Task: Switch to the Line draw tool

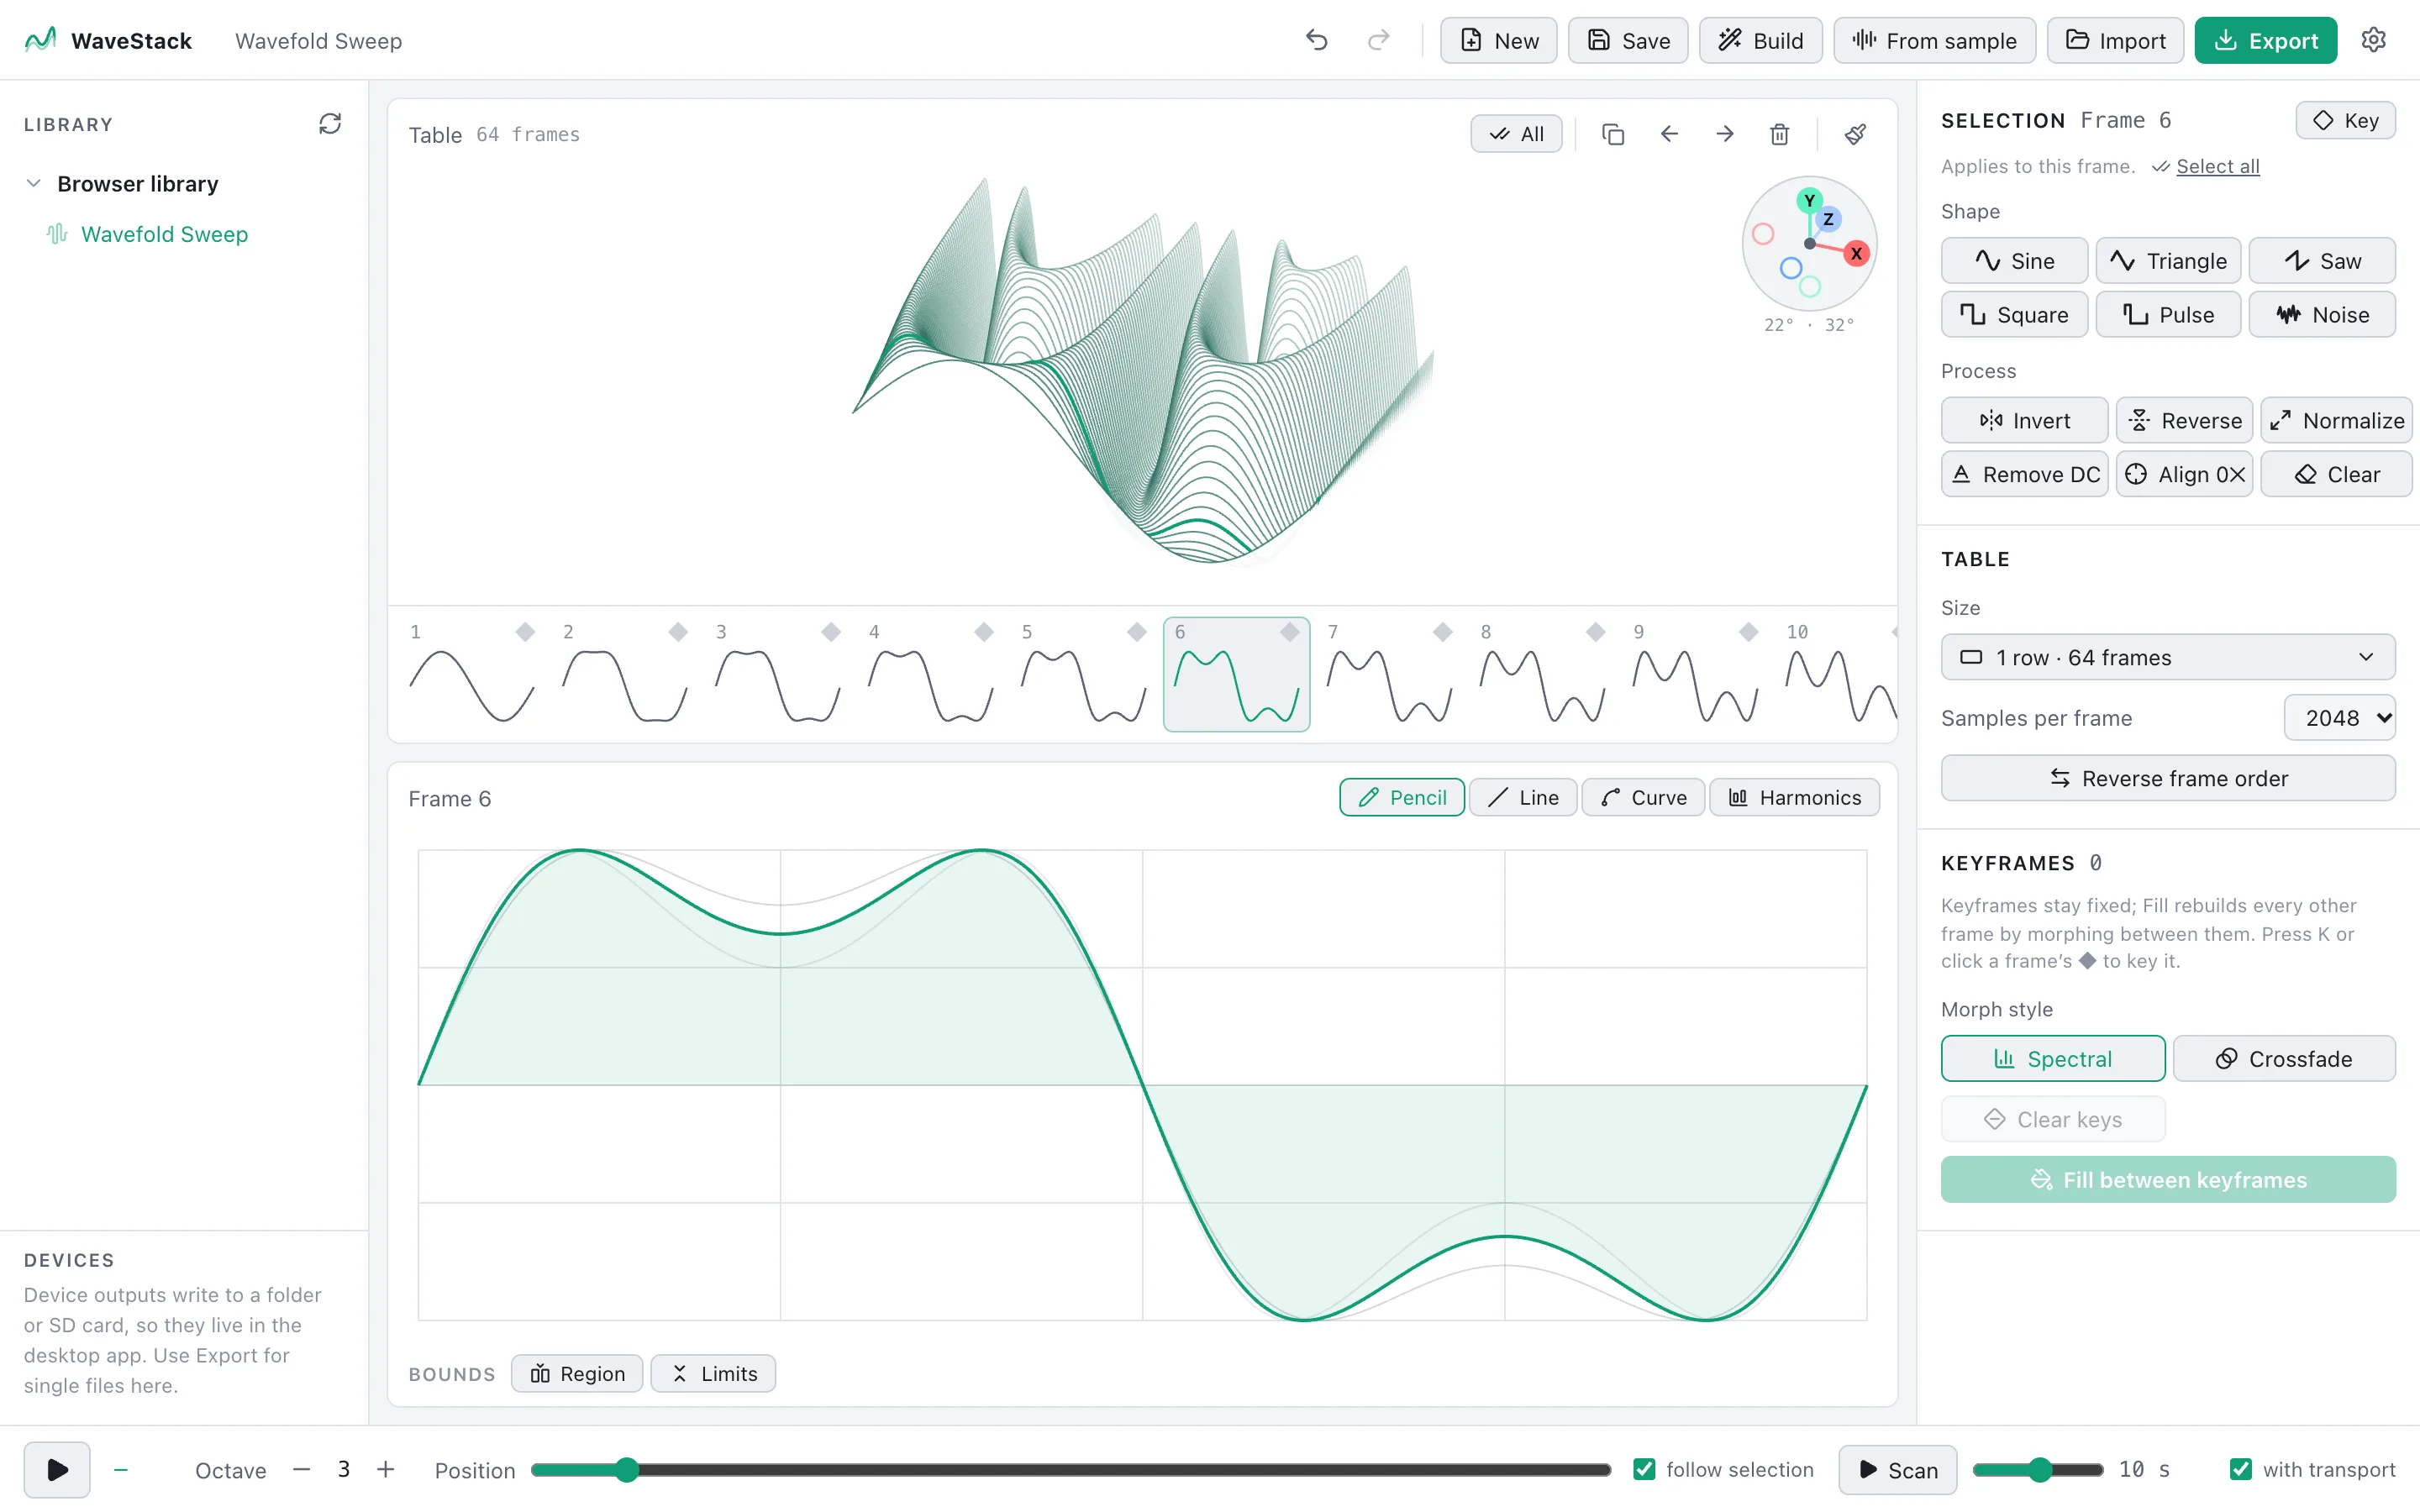Action: (x=1522, y=798)
